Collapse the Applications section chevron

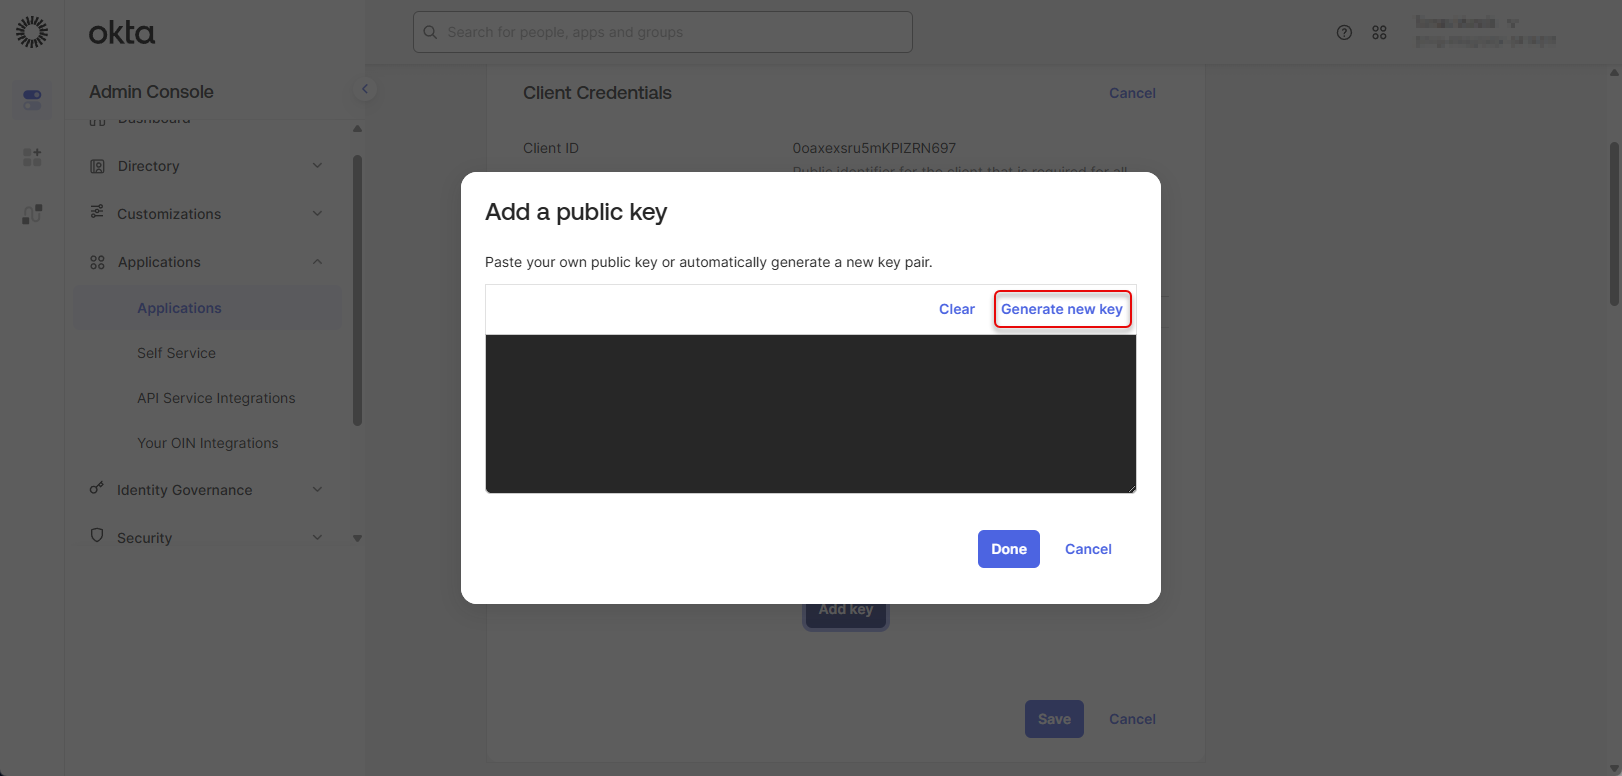coord(317,262)
